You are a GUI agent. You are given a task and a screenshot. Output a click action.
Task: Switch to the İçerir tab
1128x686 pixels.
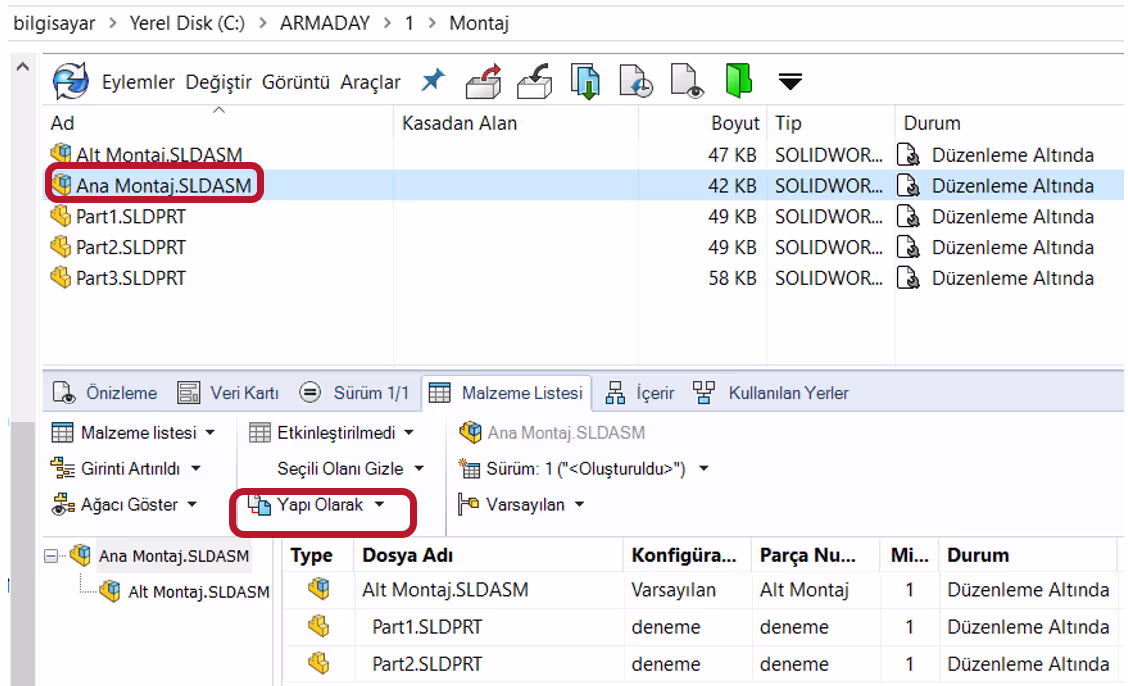pos(640,393)
